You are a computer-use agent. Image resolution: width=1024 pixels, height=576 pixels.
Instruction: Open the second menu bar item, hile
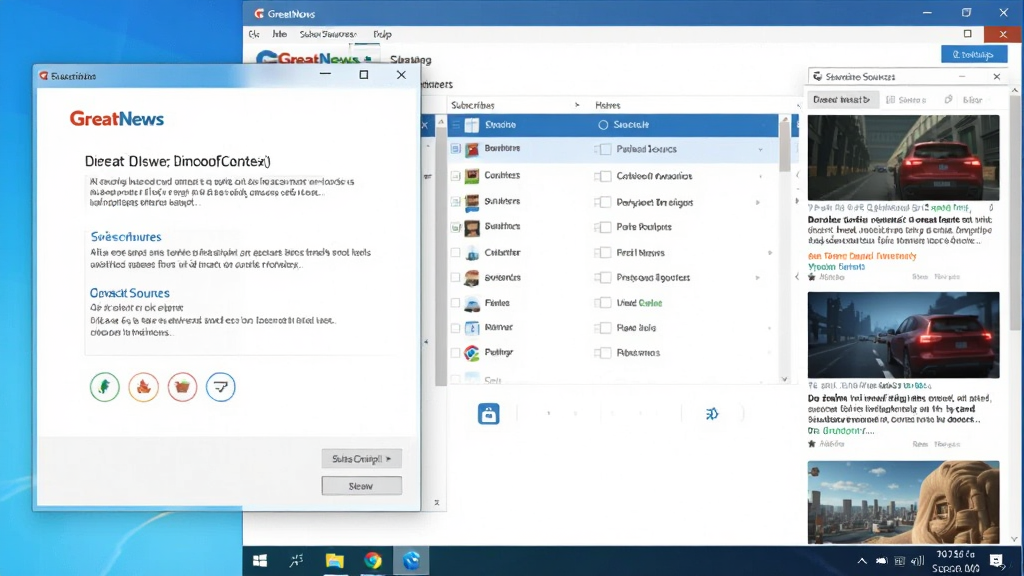click(x=280, y=34)
